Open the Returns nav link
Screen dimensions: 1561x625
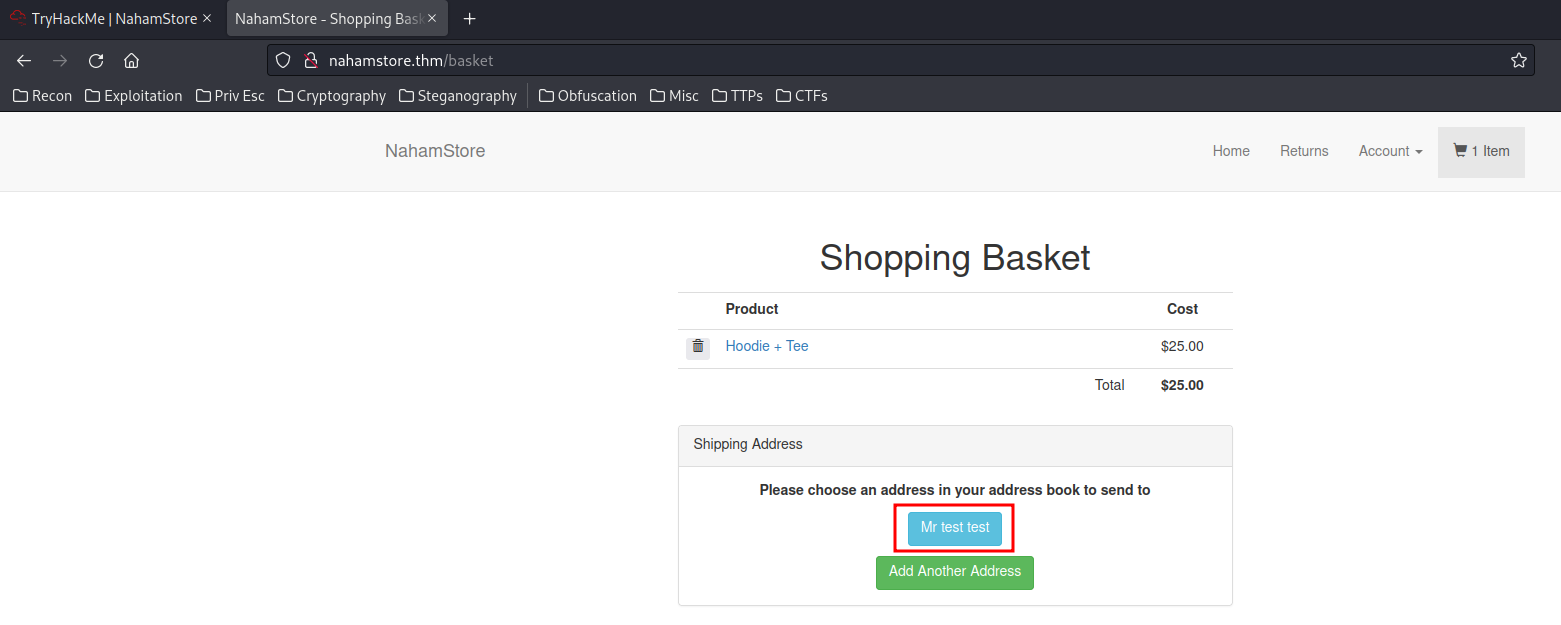[x=1304, y=151]
